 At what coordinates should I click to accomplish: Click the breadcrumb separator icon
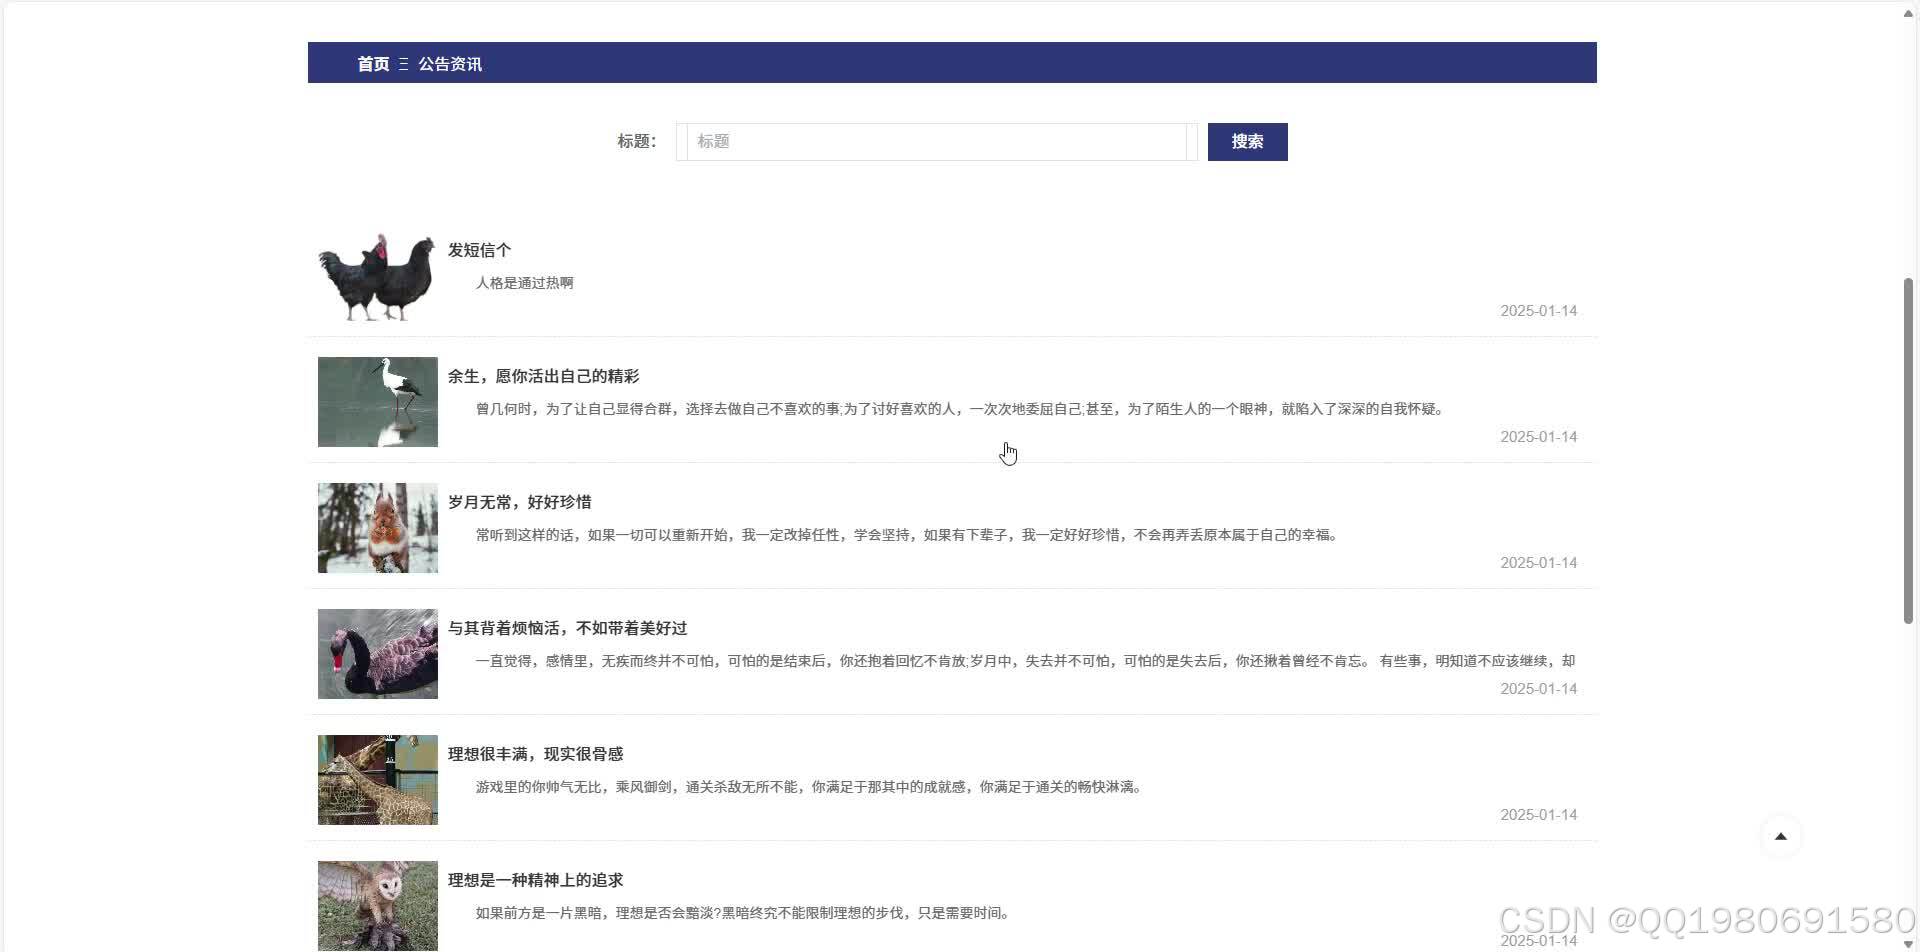[x=404, y=64]
